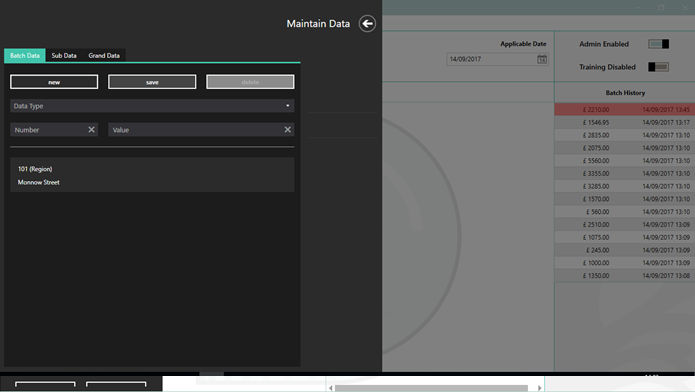Select batch history row £ 2210.00
The image size is (695, 392).
625,109
